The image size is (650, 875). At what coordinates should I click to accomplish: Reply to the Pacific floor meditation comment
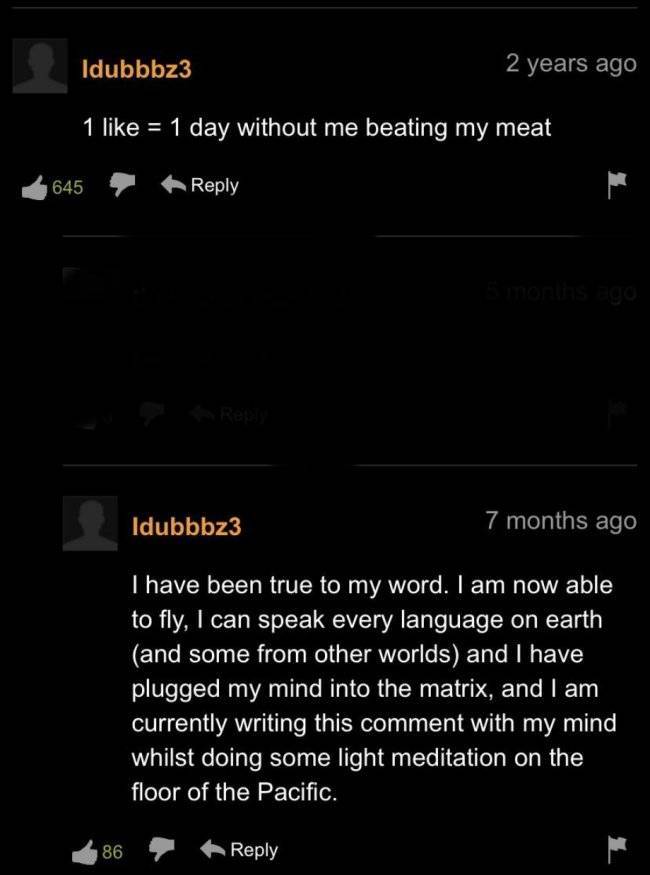(x=251, y=849)
